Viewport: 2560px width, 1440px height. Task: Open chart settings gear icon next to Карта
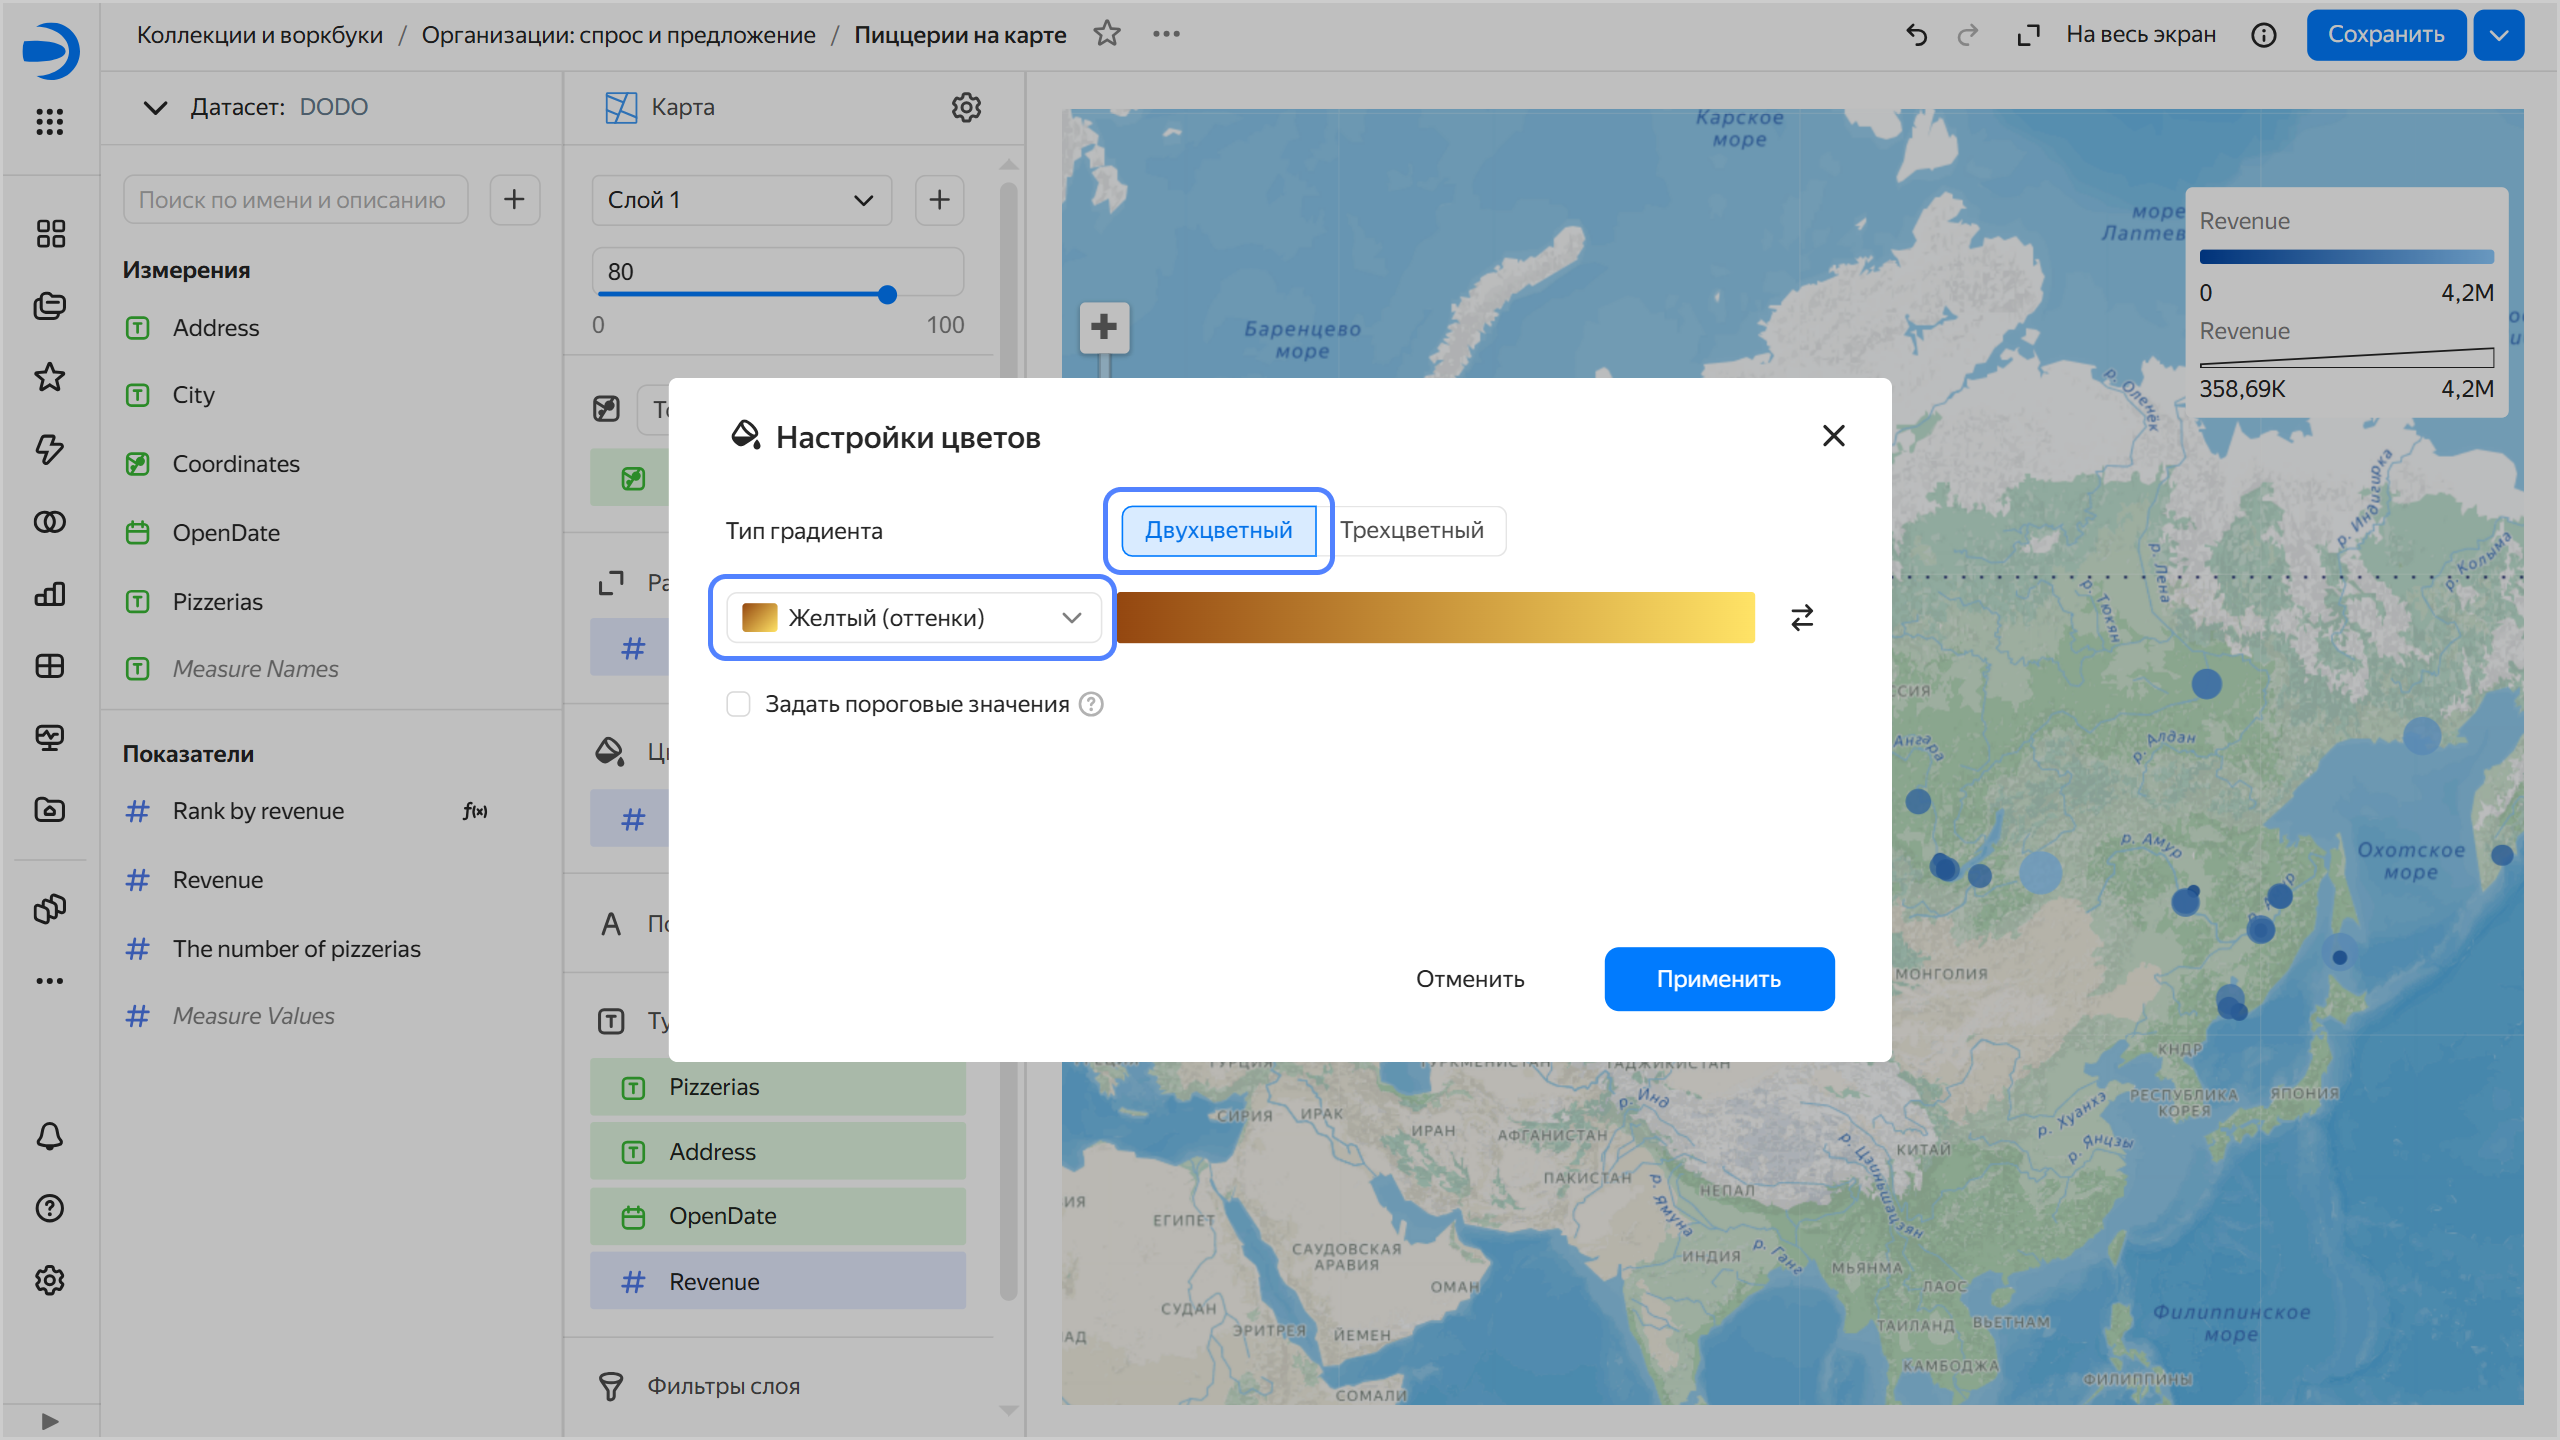[966, 107]
